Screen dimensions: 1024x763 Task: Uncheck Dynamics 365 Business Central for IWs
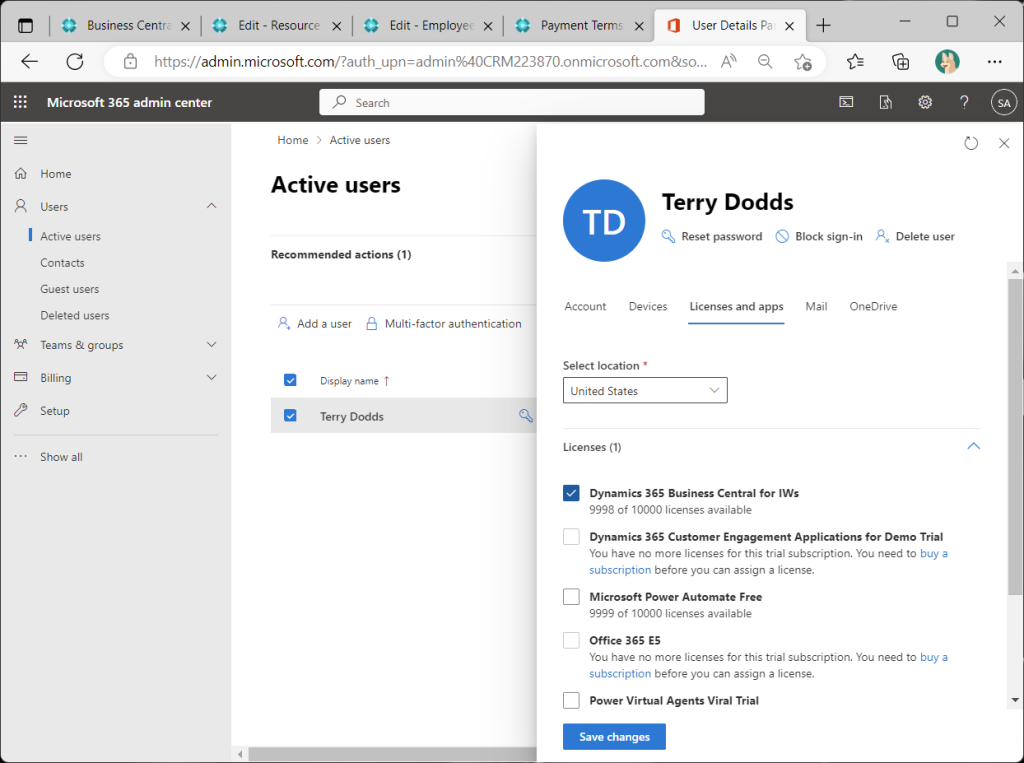[571, 493]
